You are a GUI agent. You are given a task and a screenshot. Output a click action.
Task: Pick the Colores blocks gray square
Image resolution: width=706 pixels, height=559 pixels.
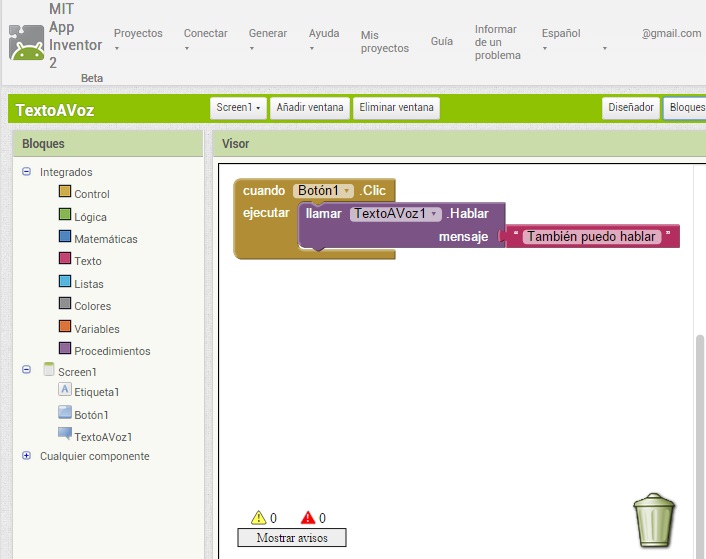tap(65, 303)
